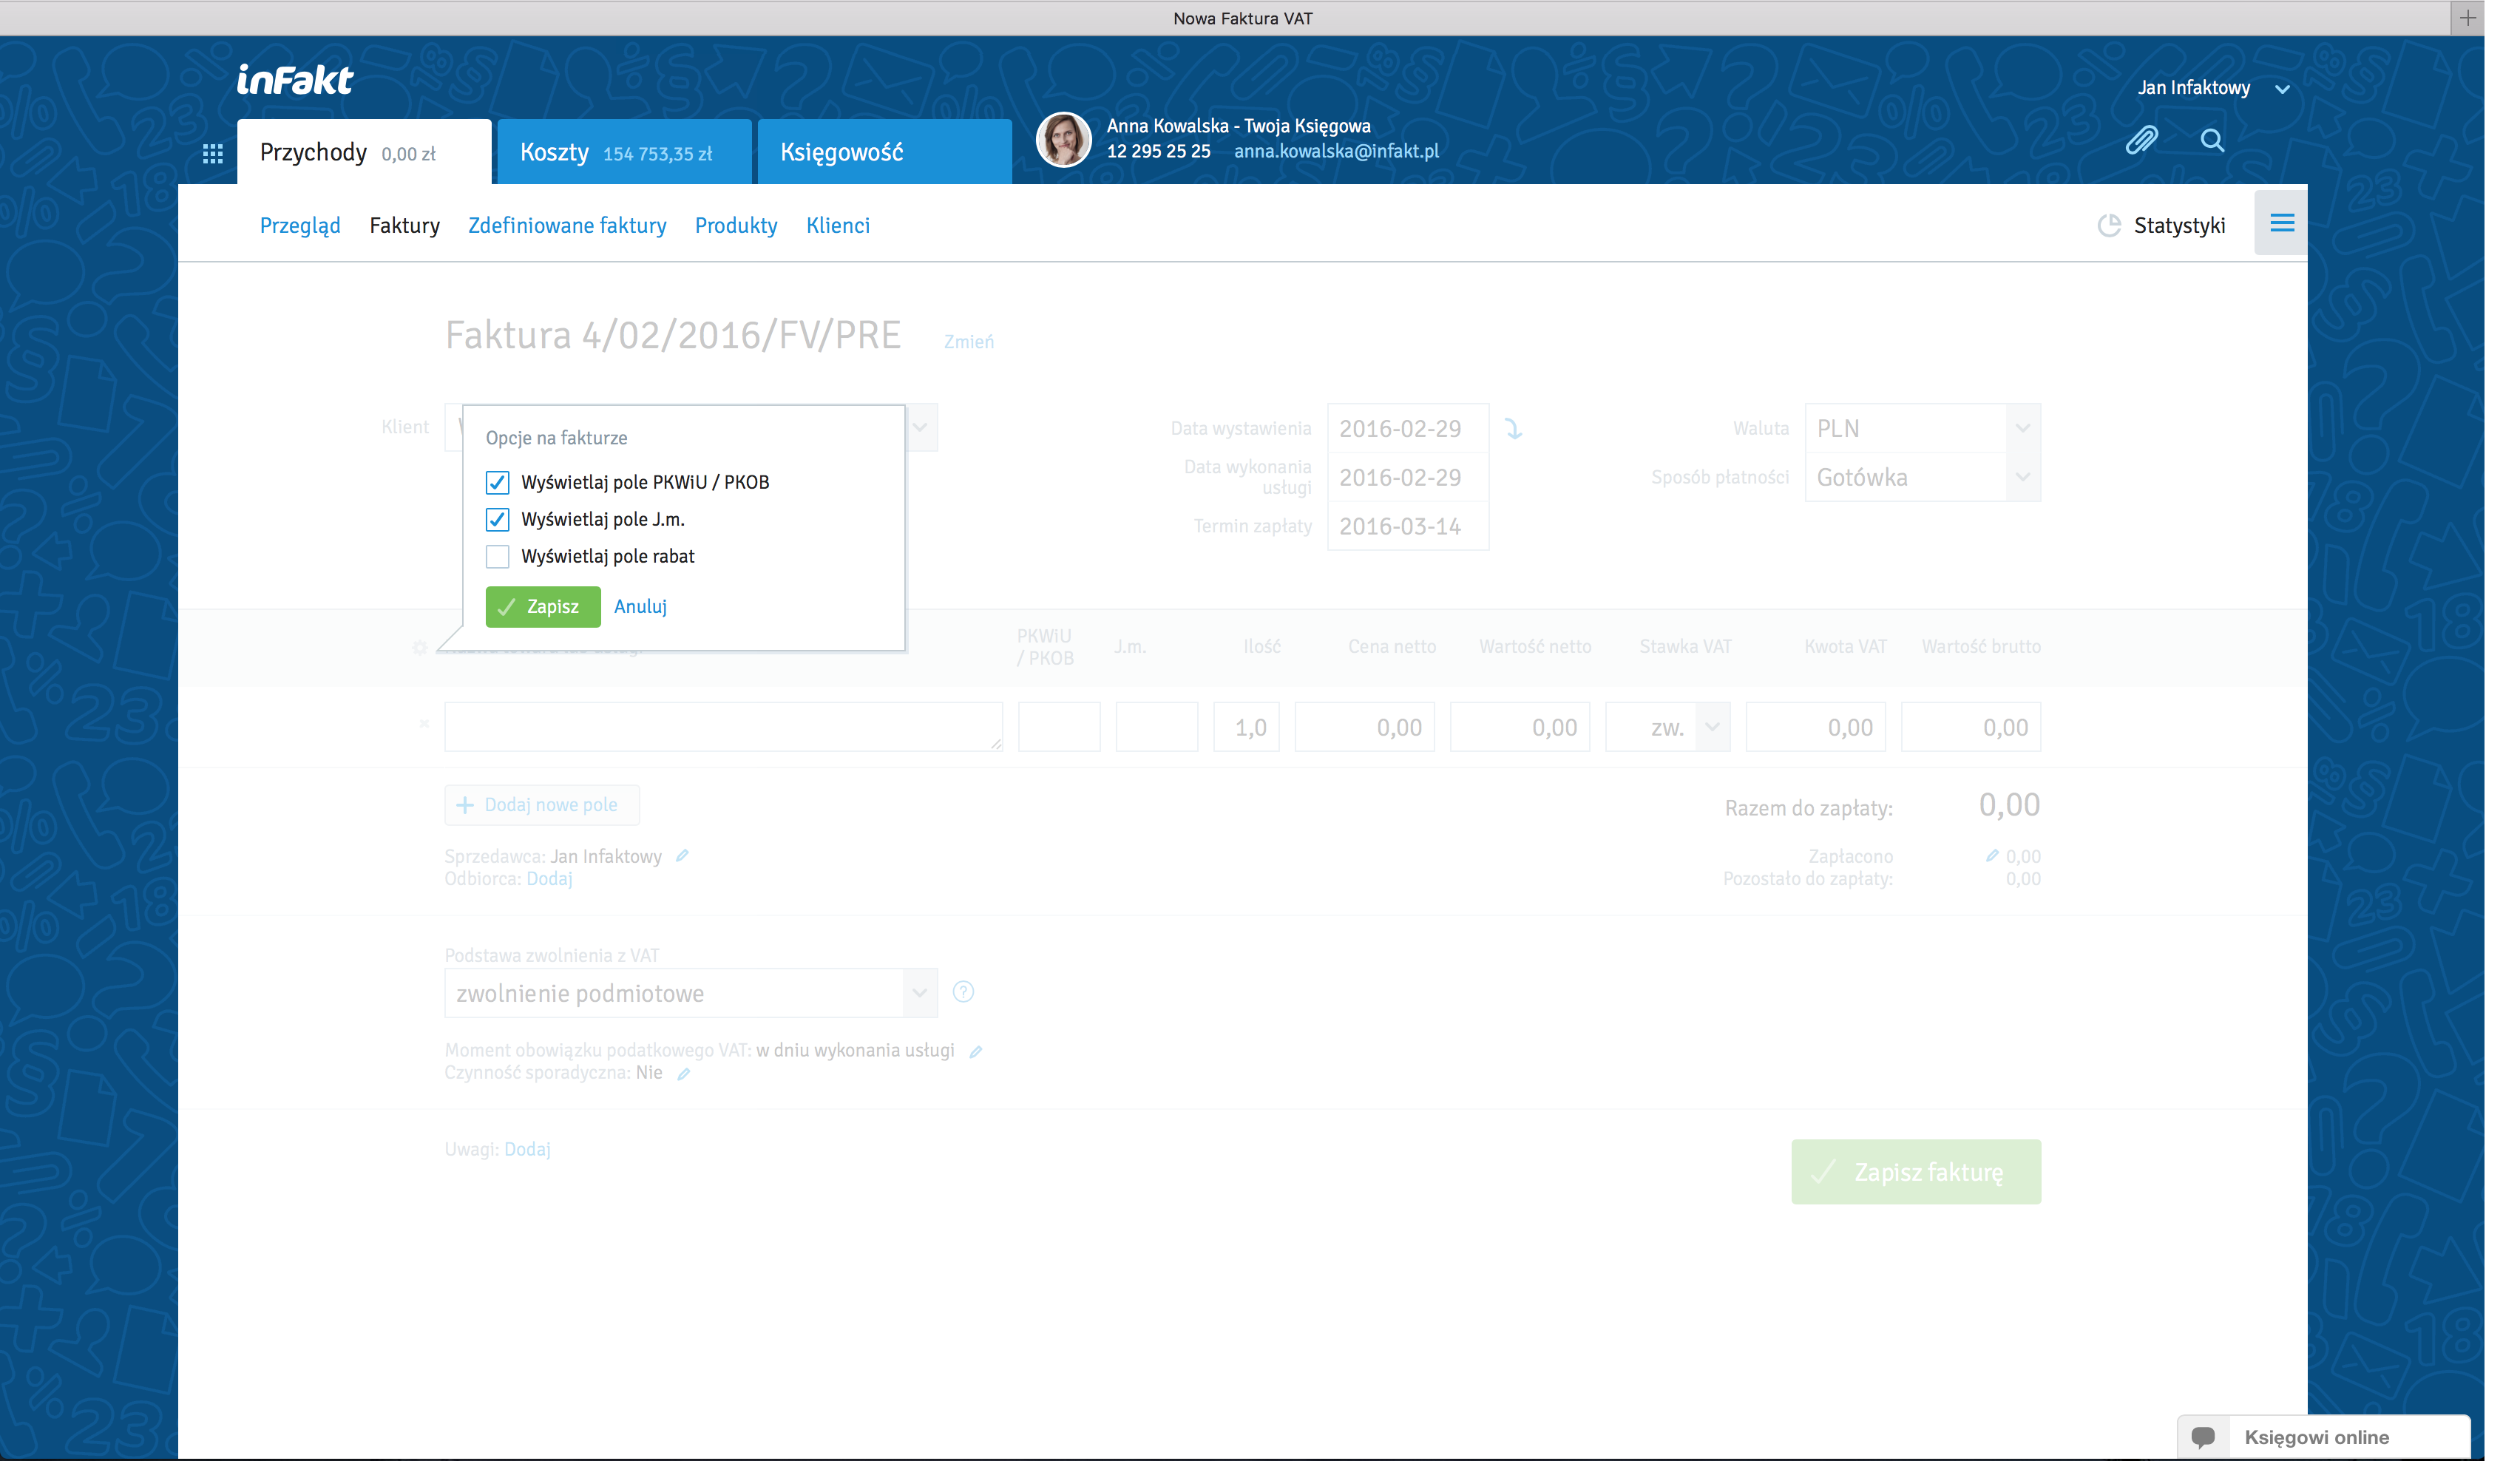Open the Przegląd submenu
This screenshot has height=1461, width=2520.
(x=300, y=226)
